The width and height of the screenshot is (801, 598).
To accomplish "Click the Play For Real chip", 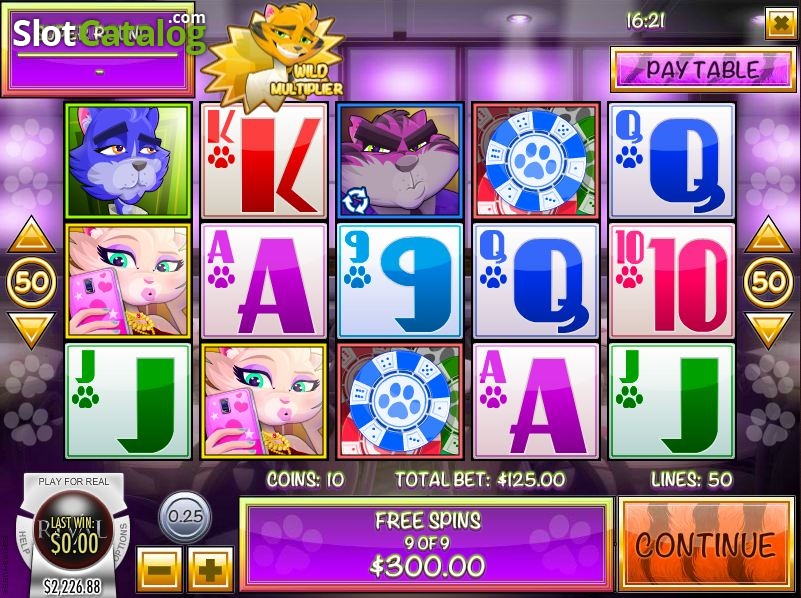I will [x=74, y=482].
